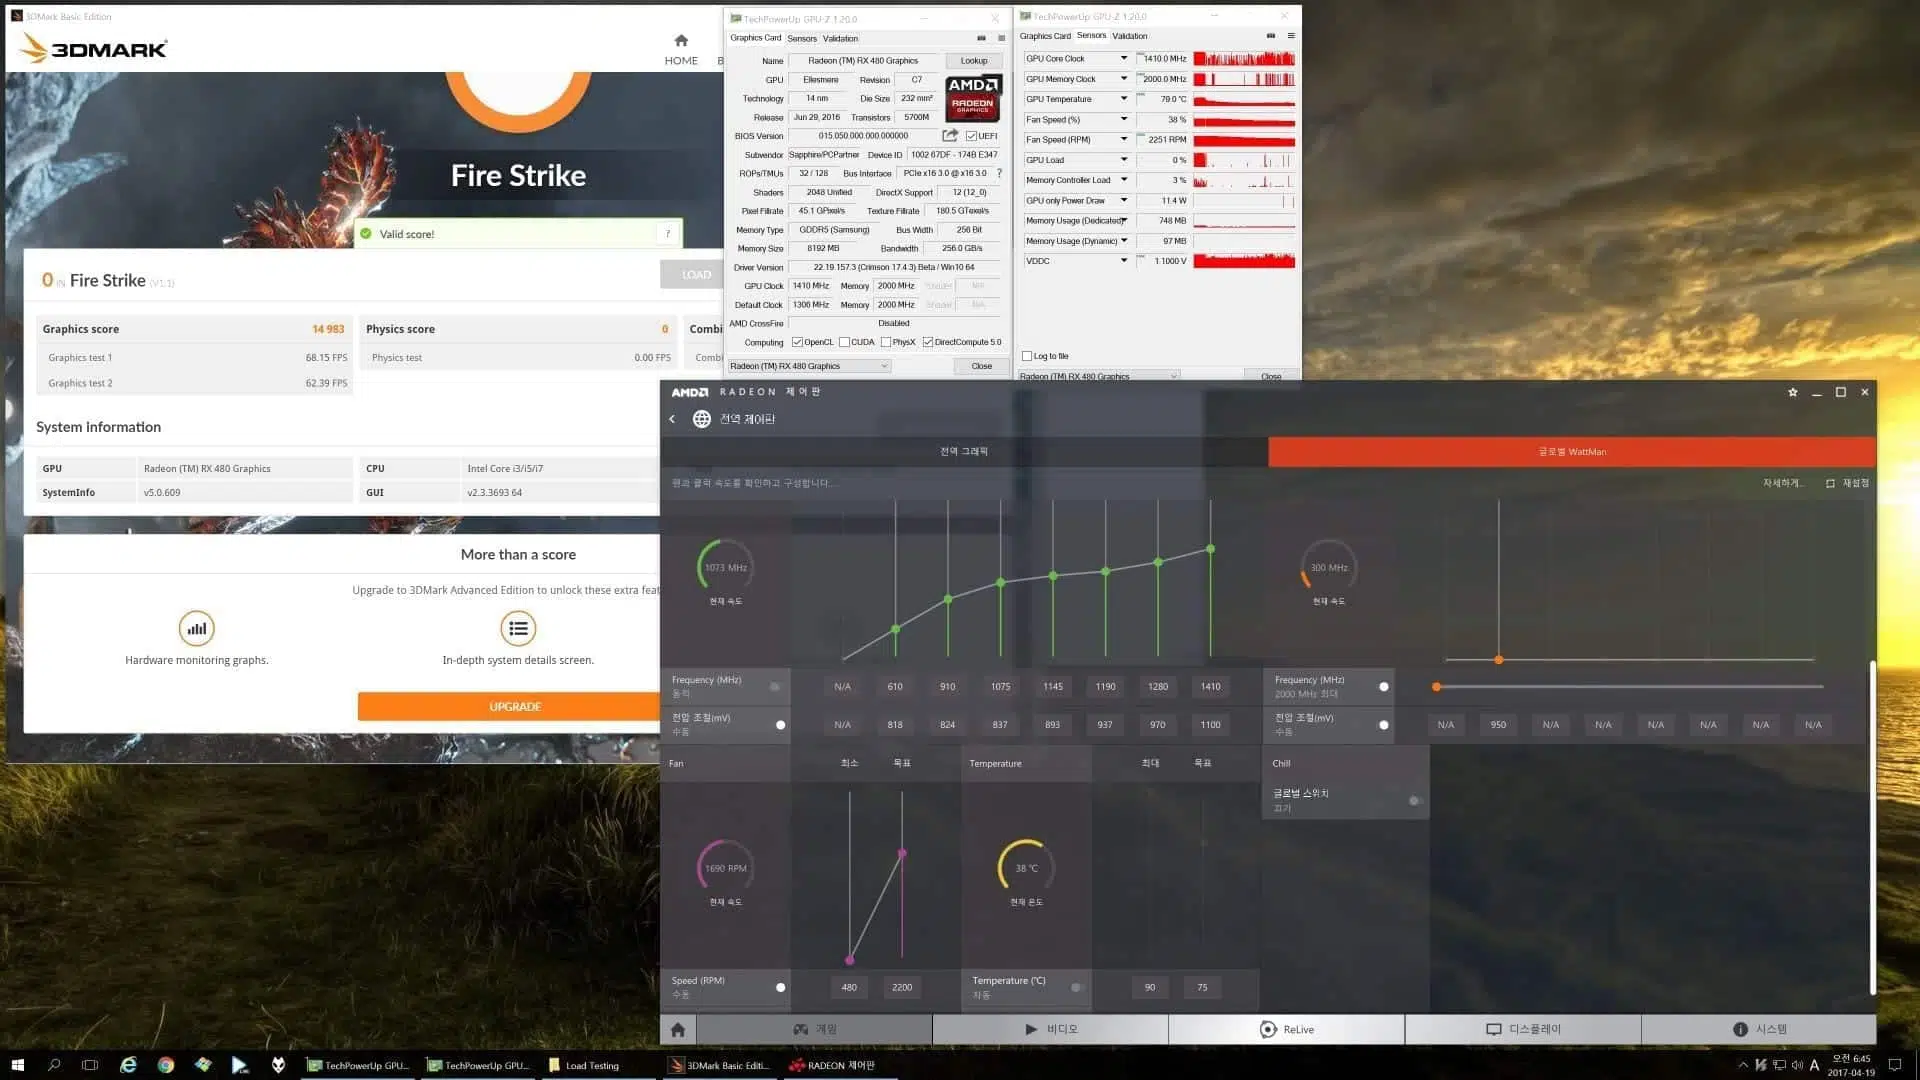Open taskbar search magnifier

(x=54, y=1065)
